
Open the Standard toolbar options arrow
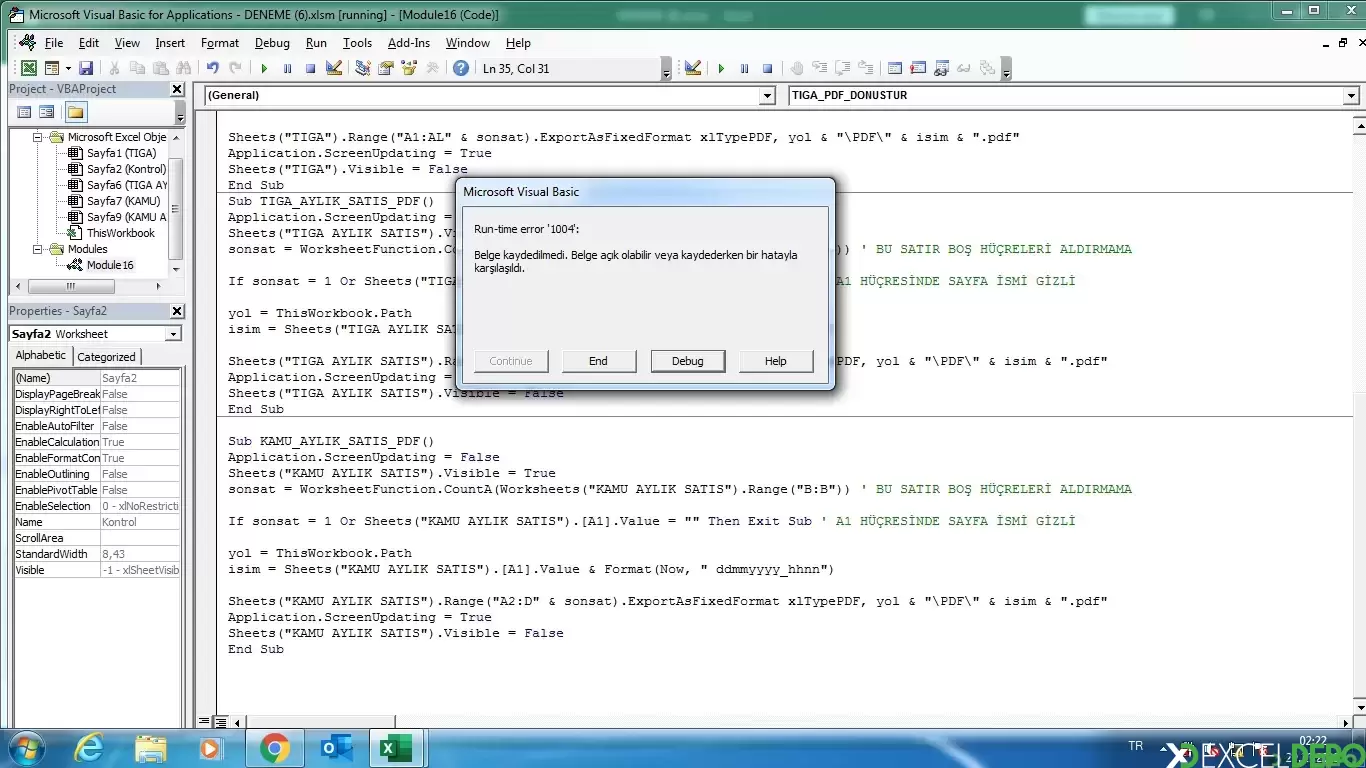(x=667, y=68)
